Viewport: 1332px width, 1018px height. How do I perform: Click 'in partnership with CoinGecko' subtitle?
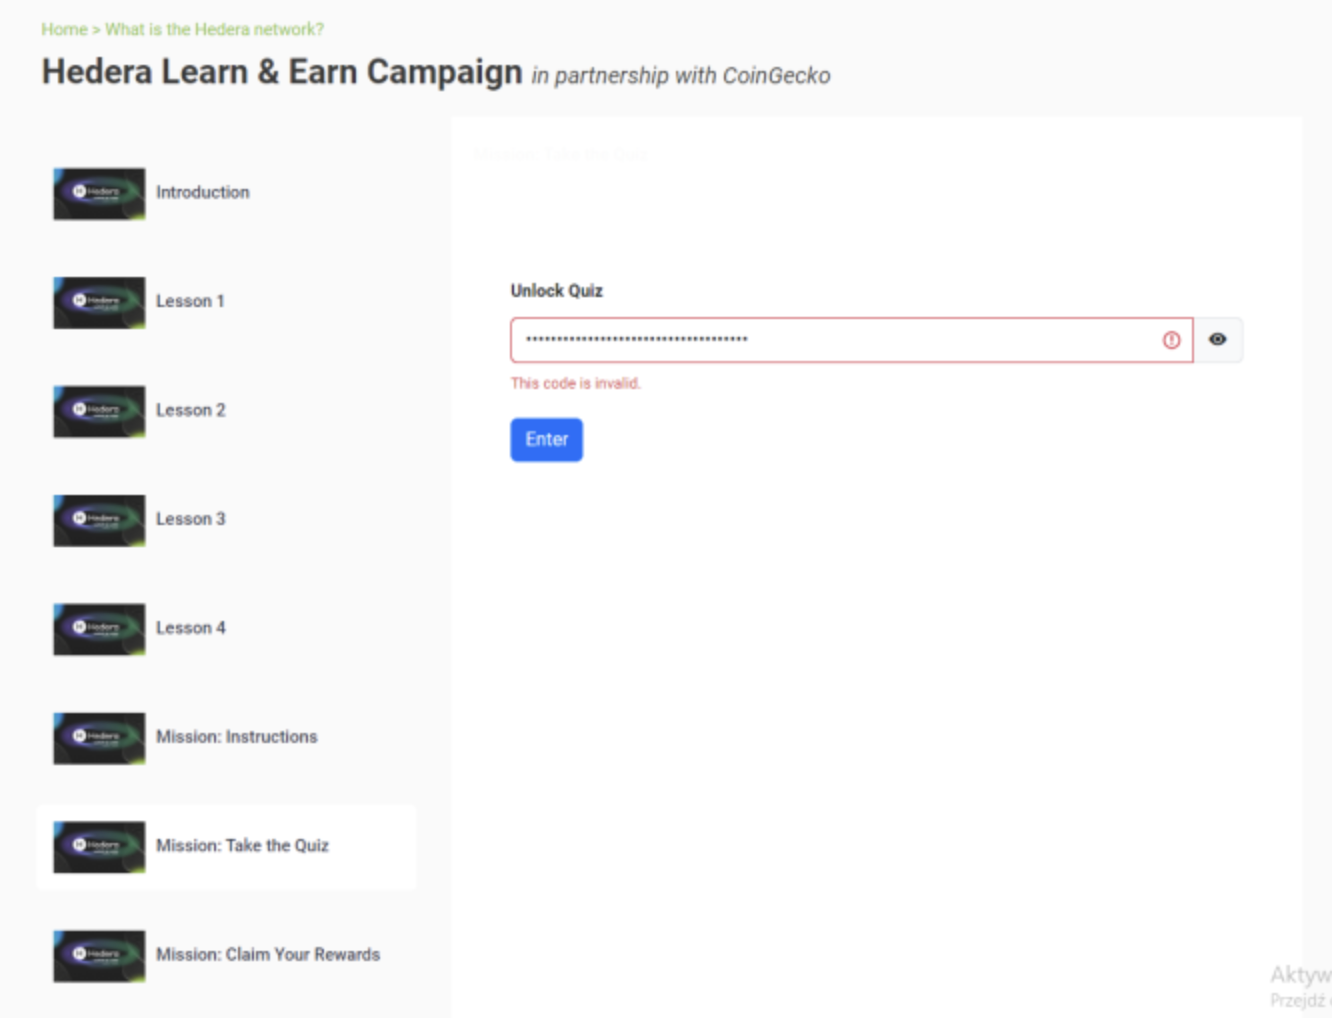click(681, 76)
